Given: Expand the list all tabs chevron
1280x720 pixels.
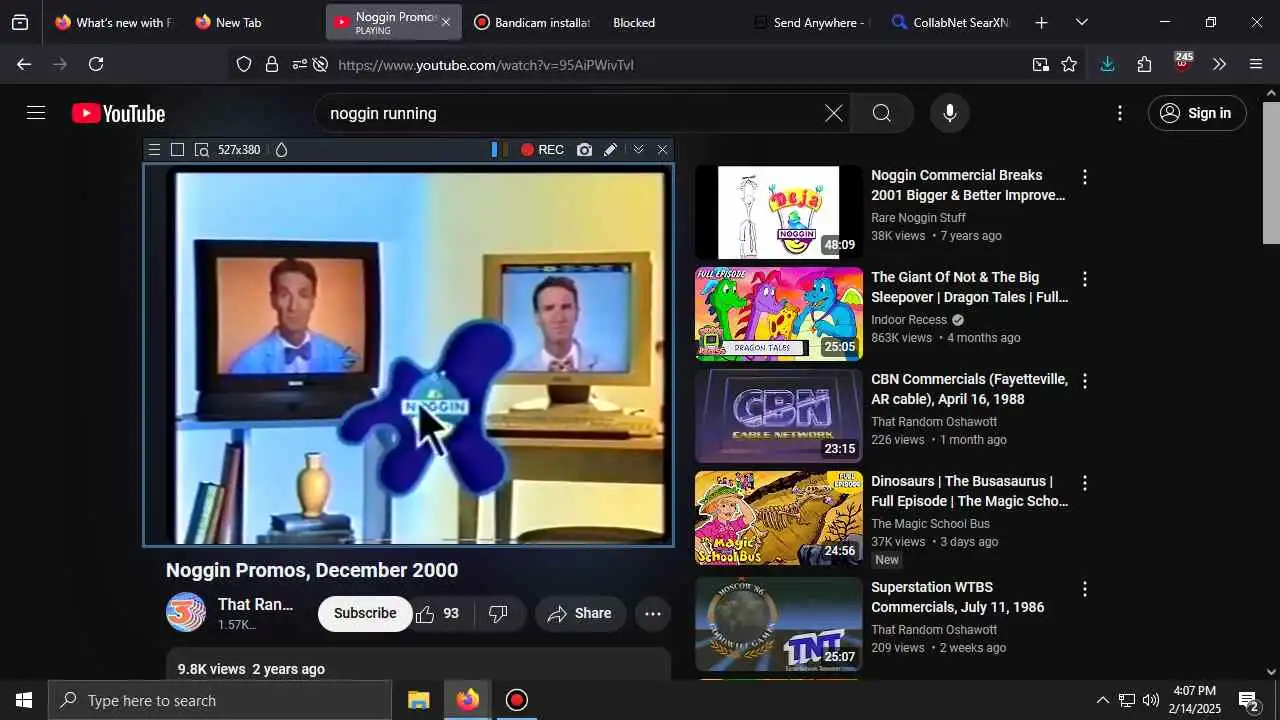Looking at the screenshot, I should point(1081,22).
